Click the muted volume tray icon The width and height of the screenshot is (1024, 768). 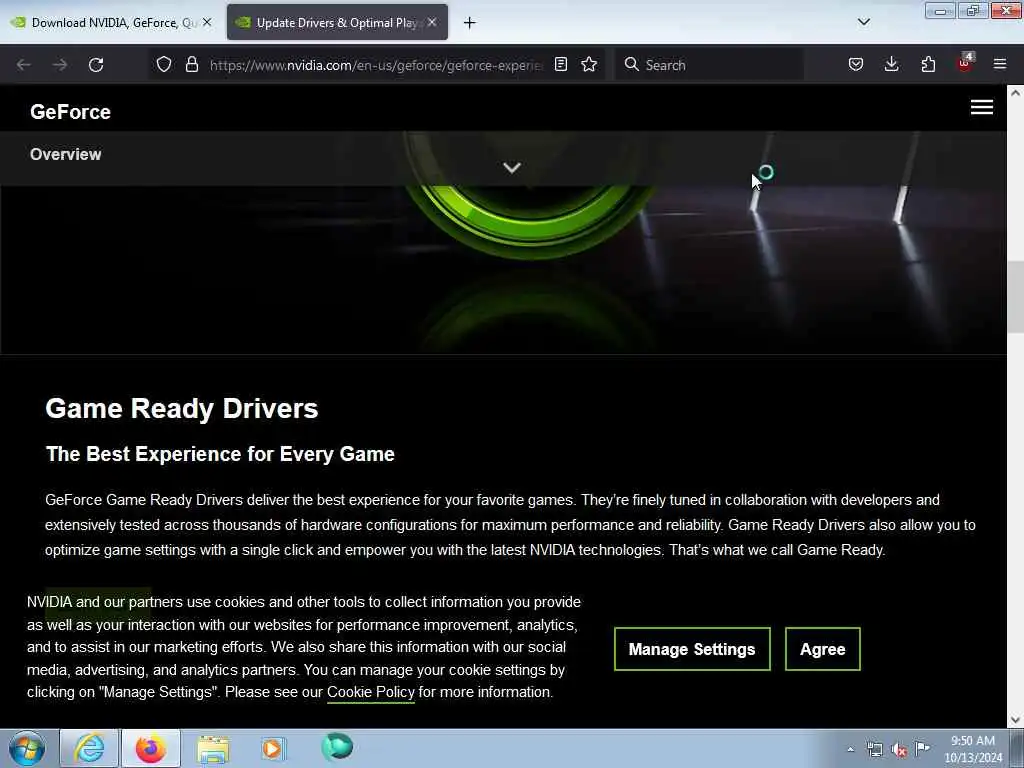899,750
